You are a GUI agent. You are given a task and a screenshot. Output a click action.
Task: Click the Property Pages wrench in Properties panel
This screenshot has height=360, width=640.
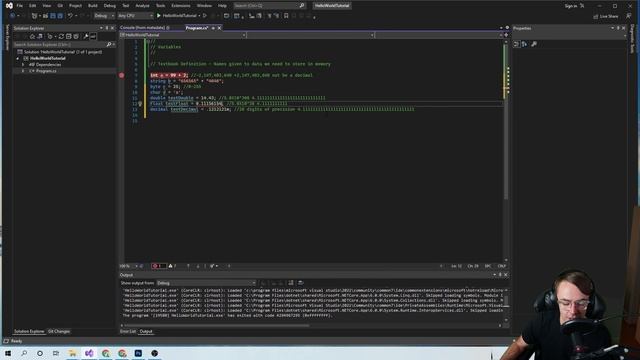pos(534,44)
